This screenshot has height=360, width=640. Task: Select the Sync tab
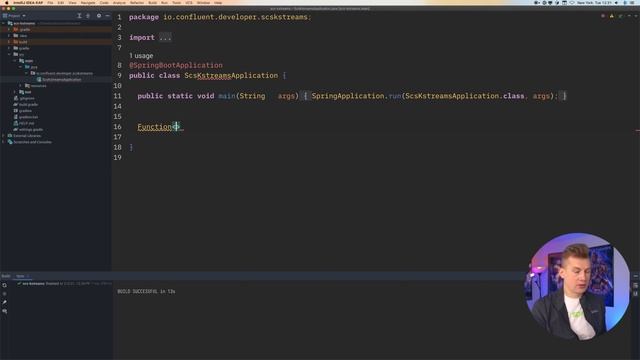pos(20,276)
